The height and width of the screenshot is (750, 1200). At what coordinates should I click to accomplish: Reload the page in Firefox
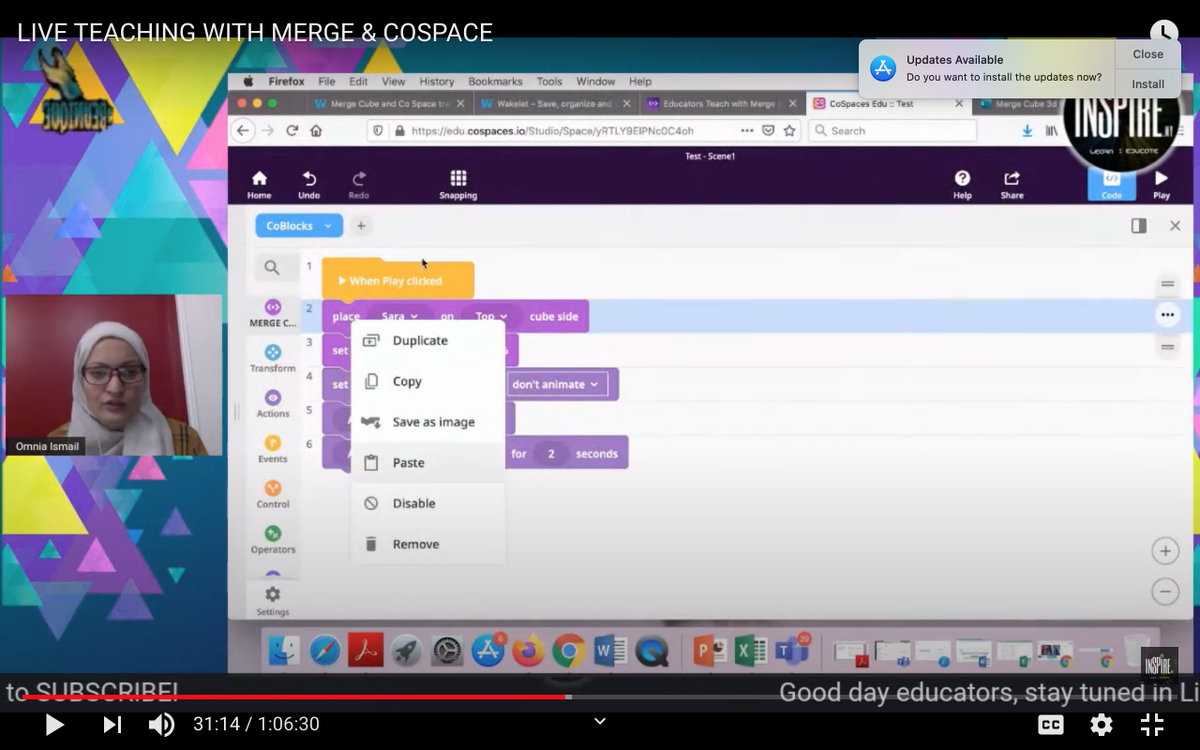point(292,130)
